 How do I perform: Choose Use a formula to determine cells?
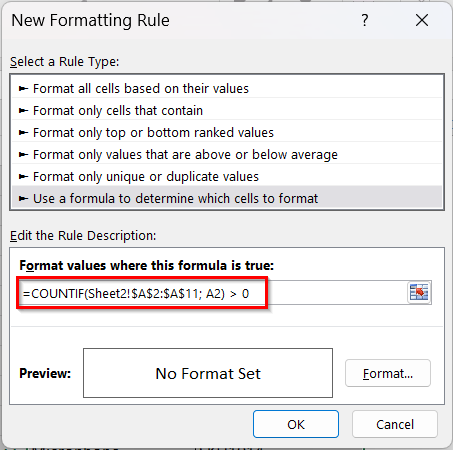[x=227, y=199]
